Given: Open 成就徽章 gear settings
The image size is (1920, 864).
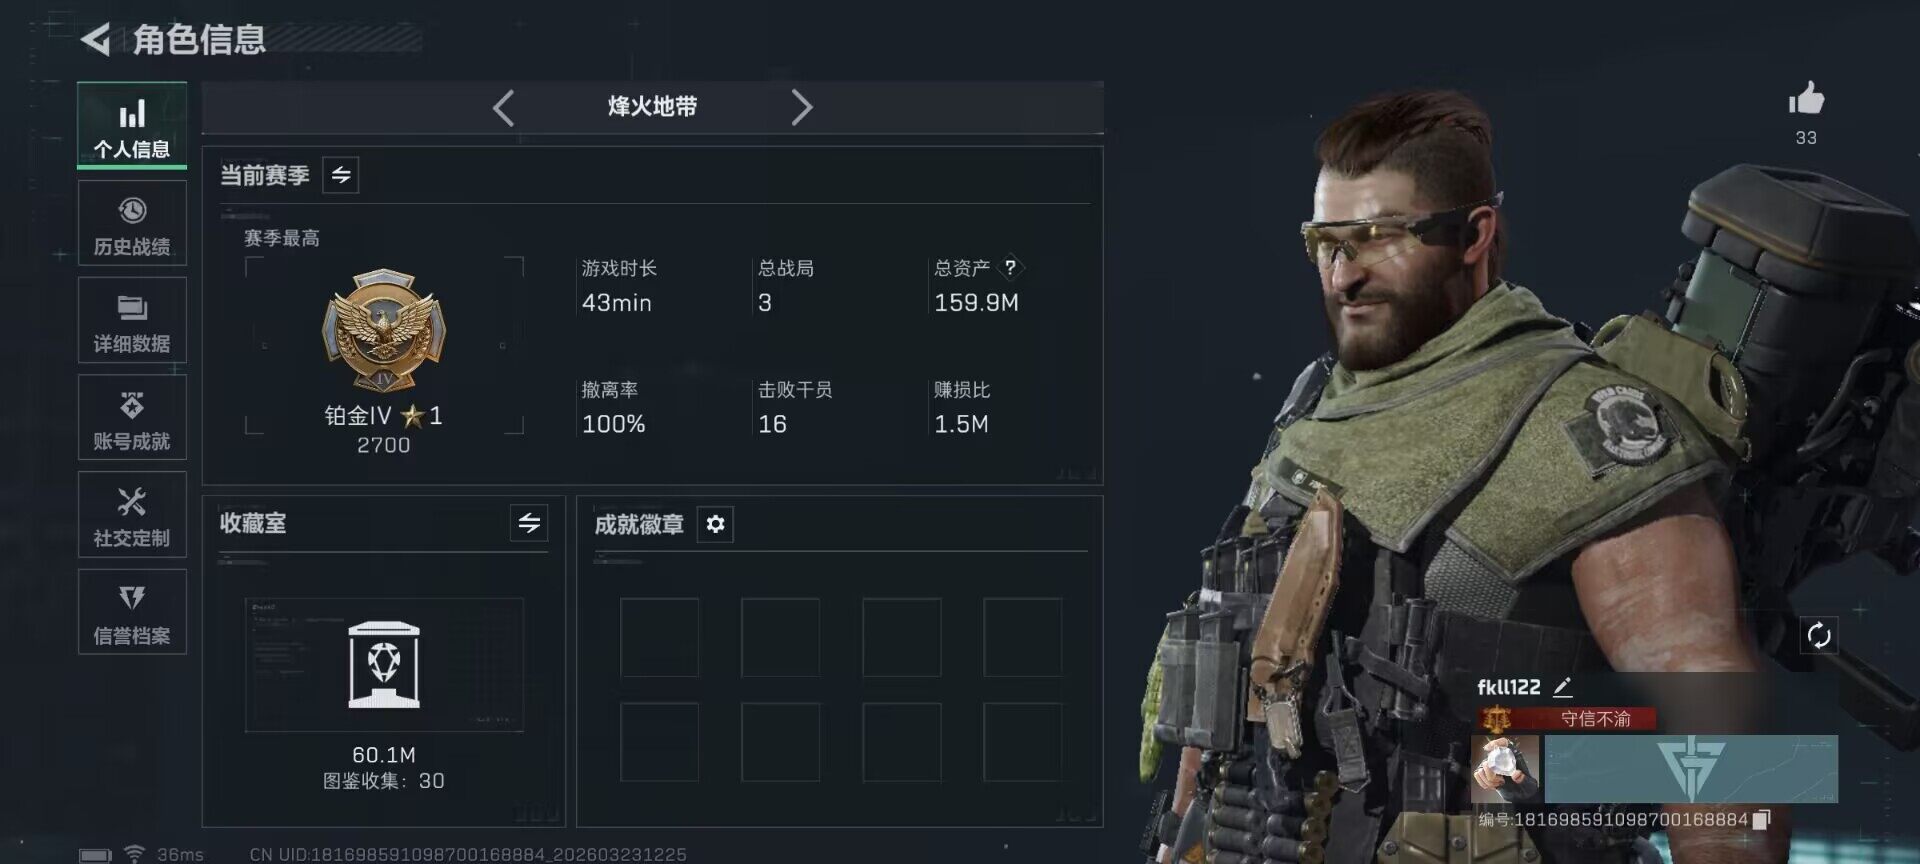Looking at the screenshot, I should [715, 524].
